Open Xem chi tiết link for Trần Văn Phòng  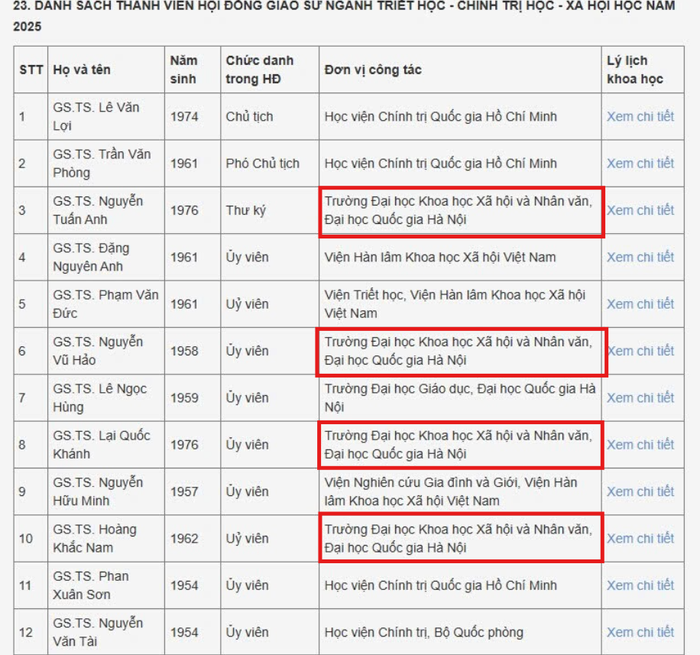(x=640, y=163)
